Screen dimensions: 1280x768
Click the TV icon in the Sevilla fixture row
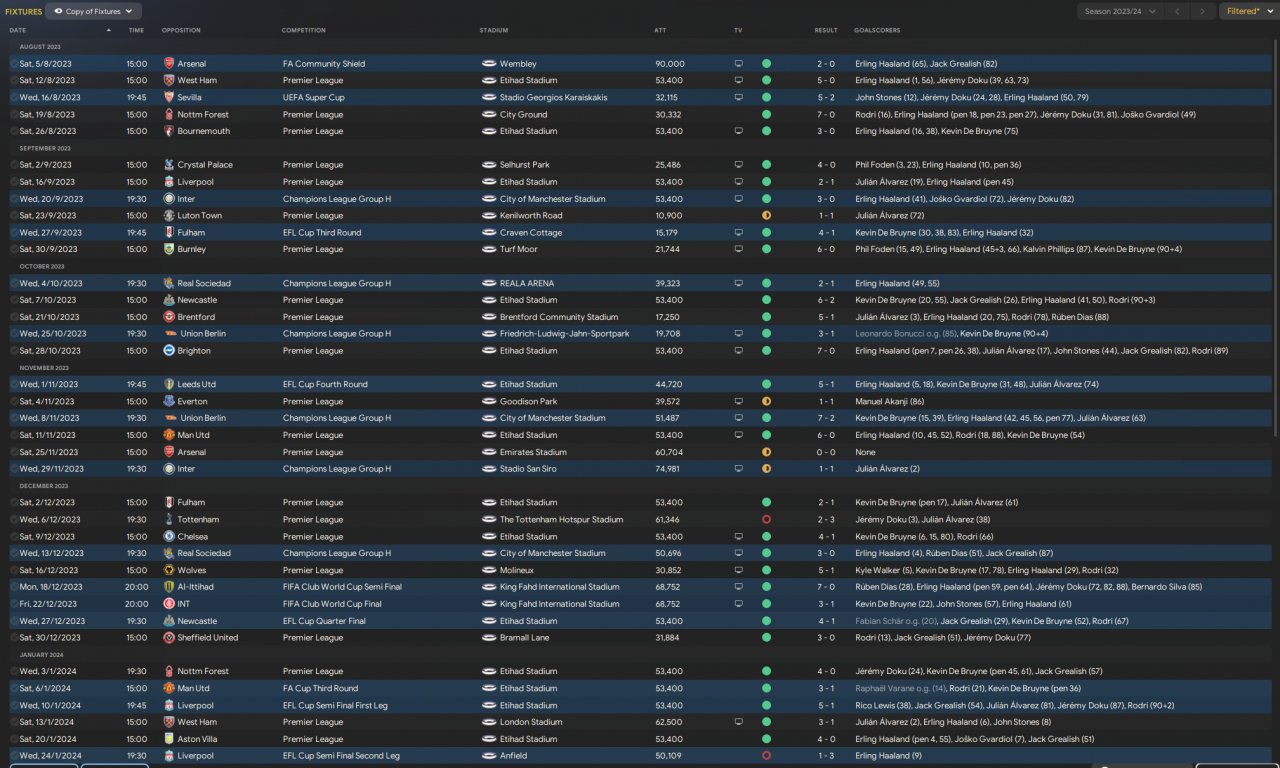(739, 98)
